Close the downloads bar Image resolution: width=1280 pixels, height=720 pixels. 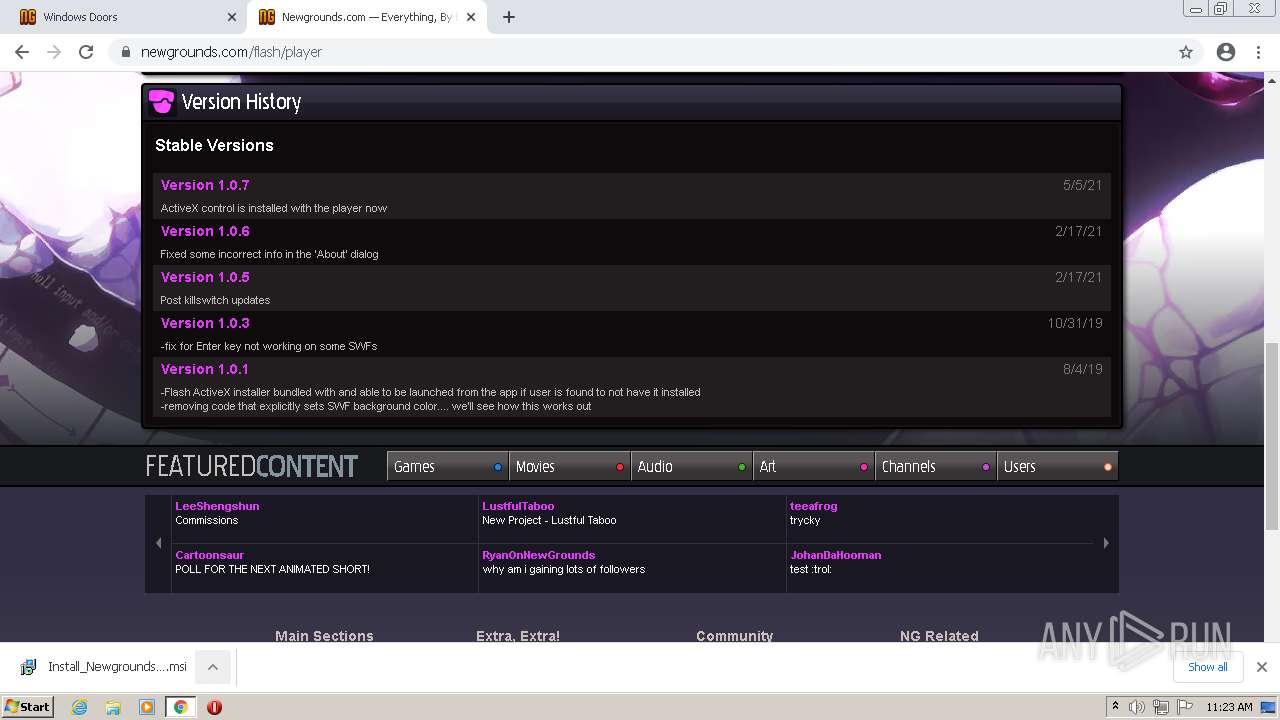pos(1261,667)
